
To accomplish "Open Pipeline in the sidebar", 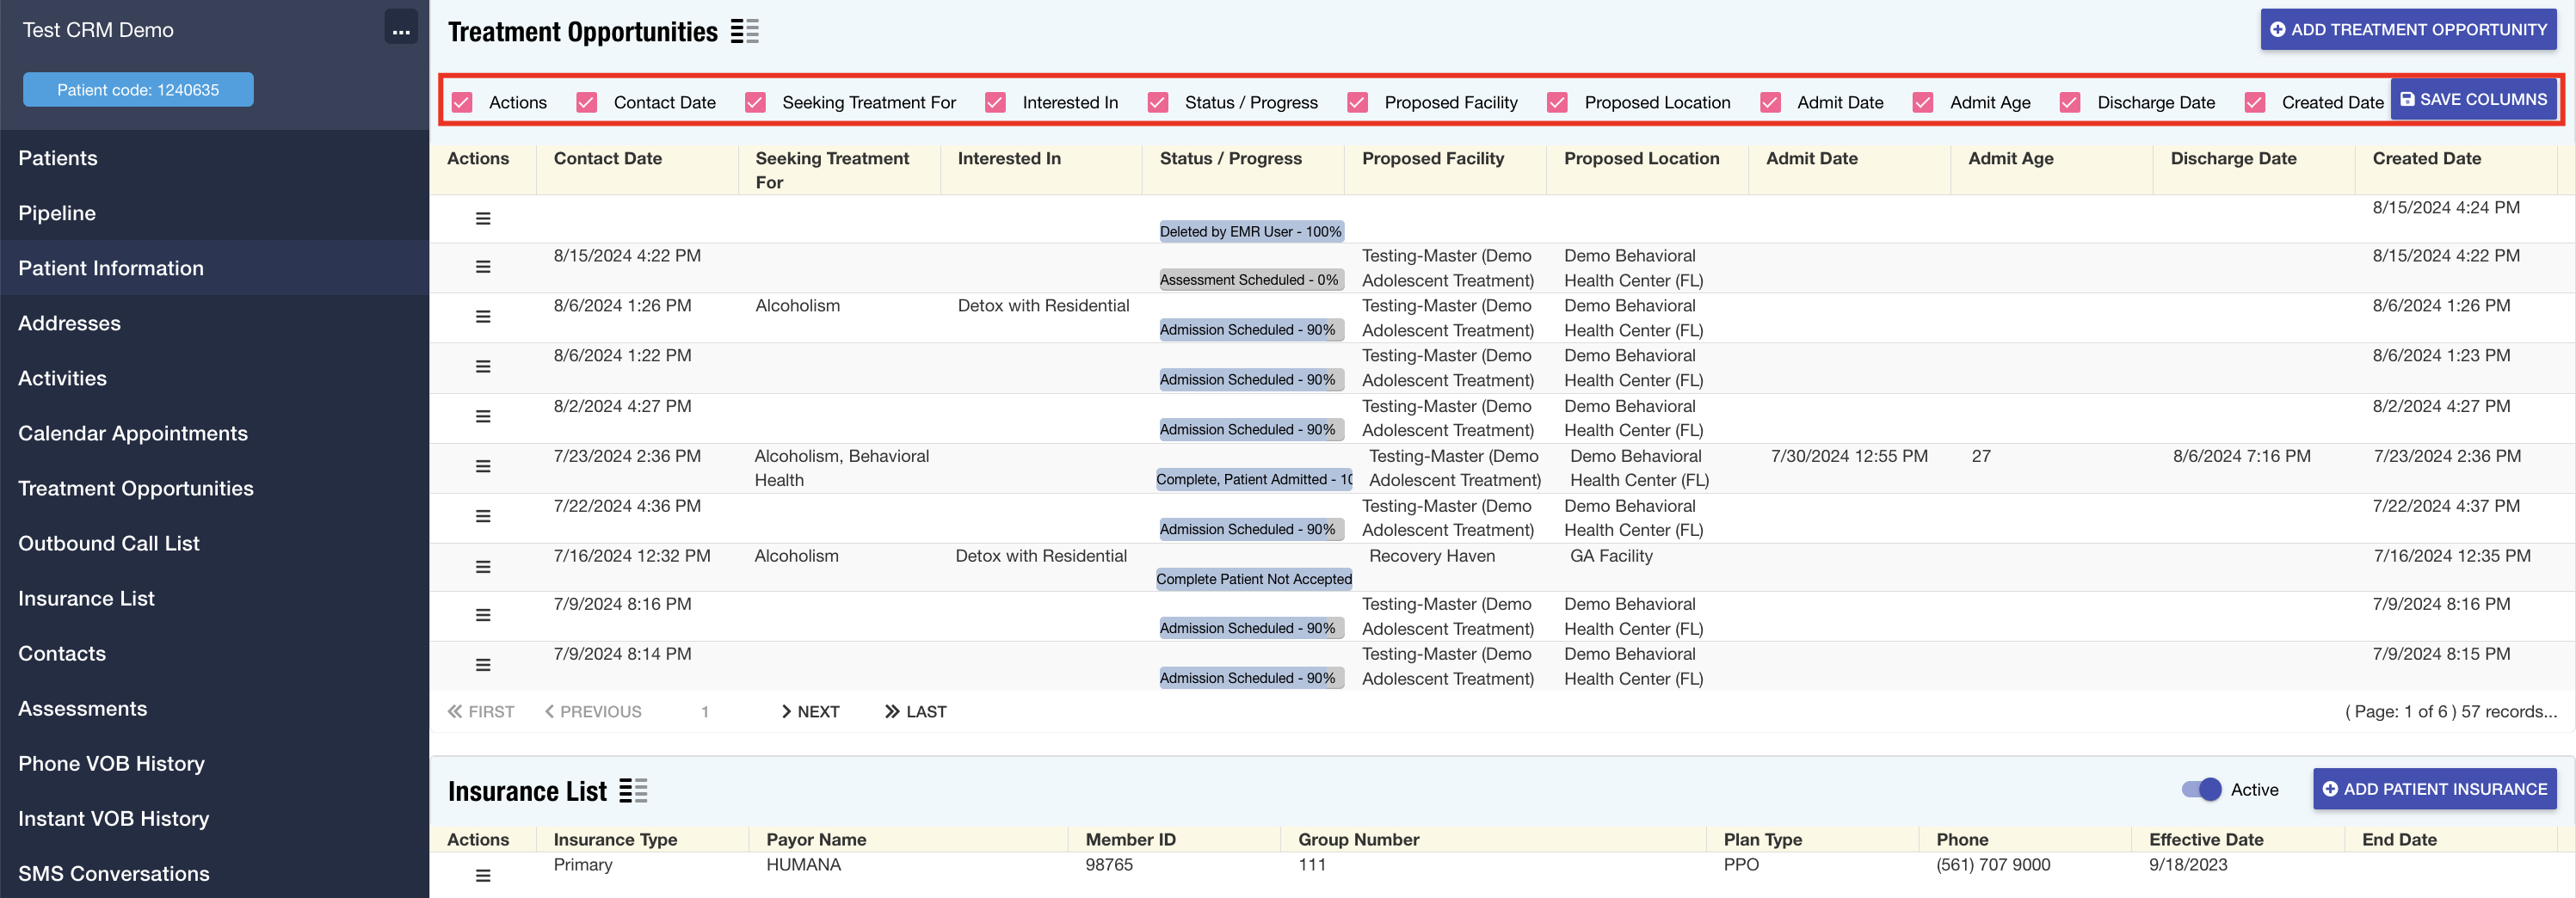I will click(57, 213).
